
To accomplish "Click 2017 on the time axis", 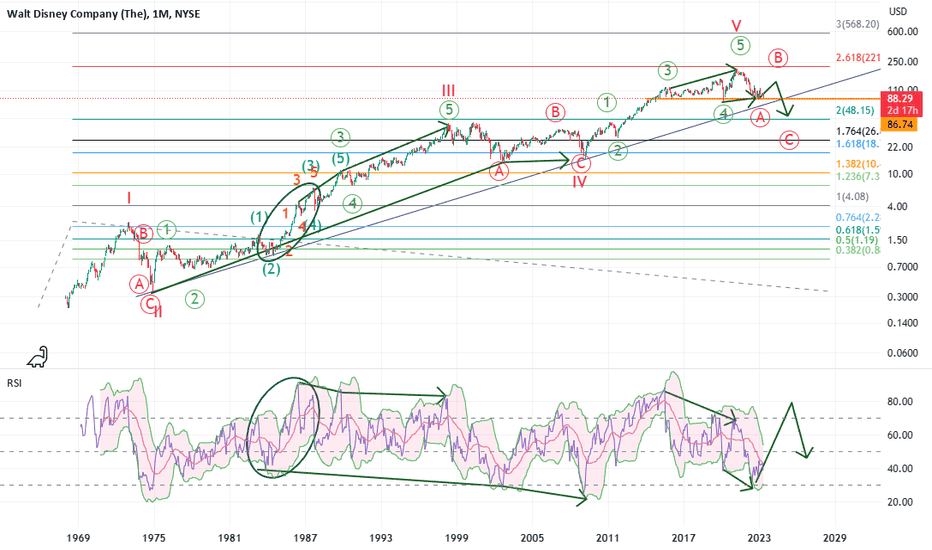I will click(684, 539).
